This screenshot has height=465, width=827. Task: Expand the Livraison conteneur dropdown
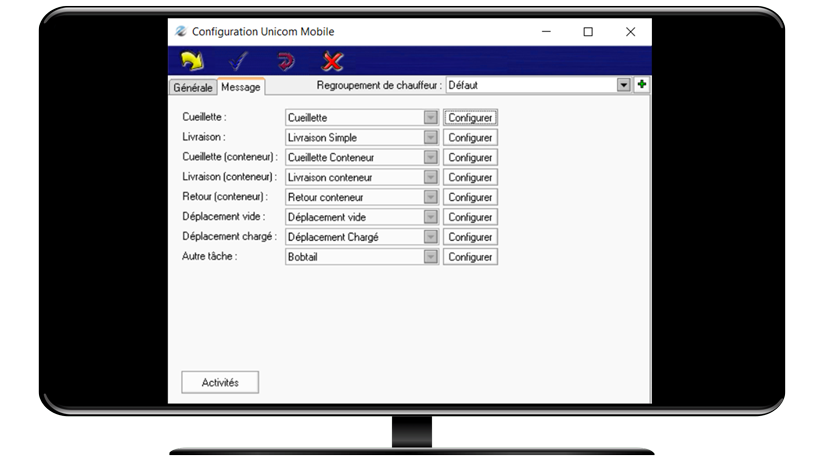coord(430,177)
